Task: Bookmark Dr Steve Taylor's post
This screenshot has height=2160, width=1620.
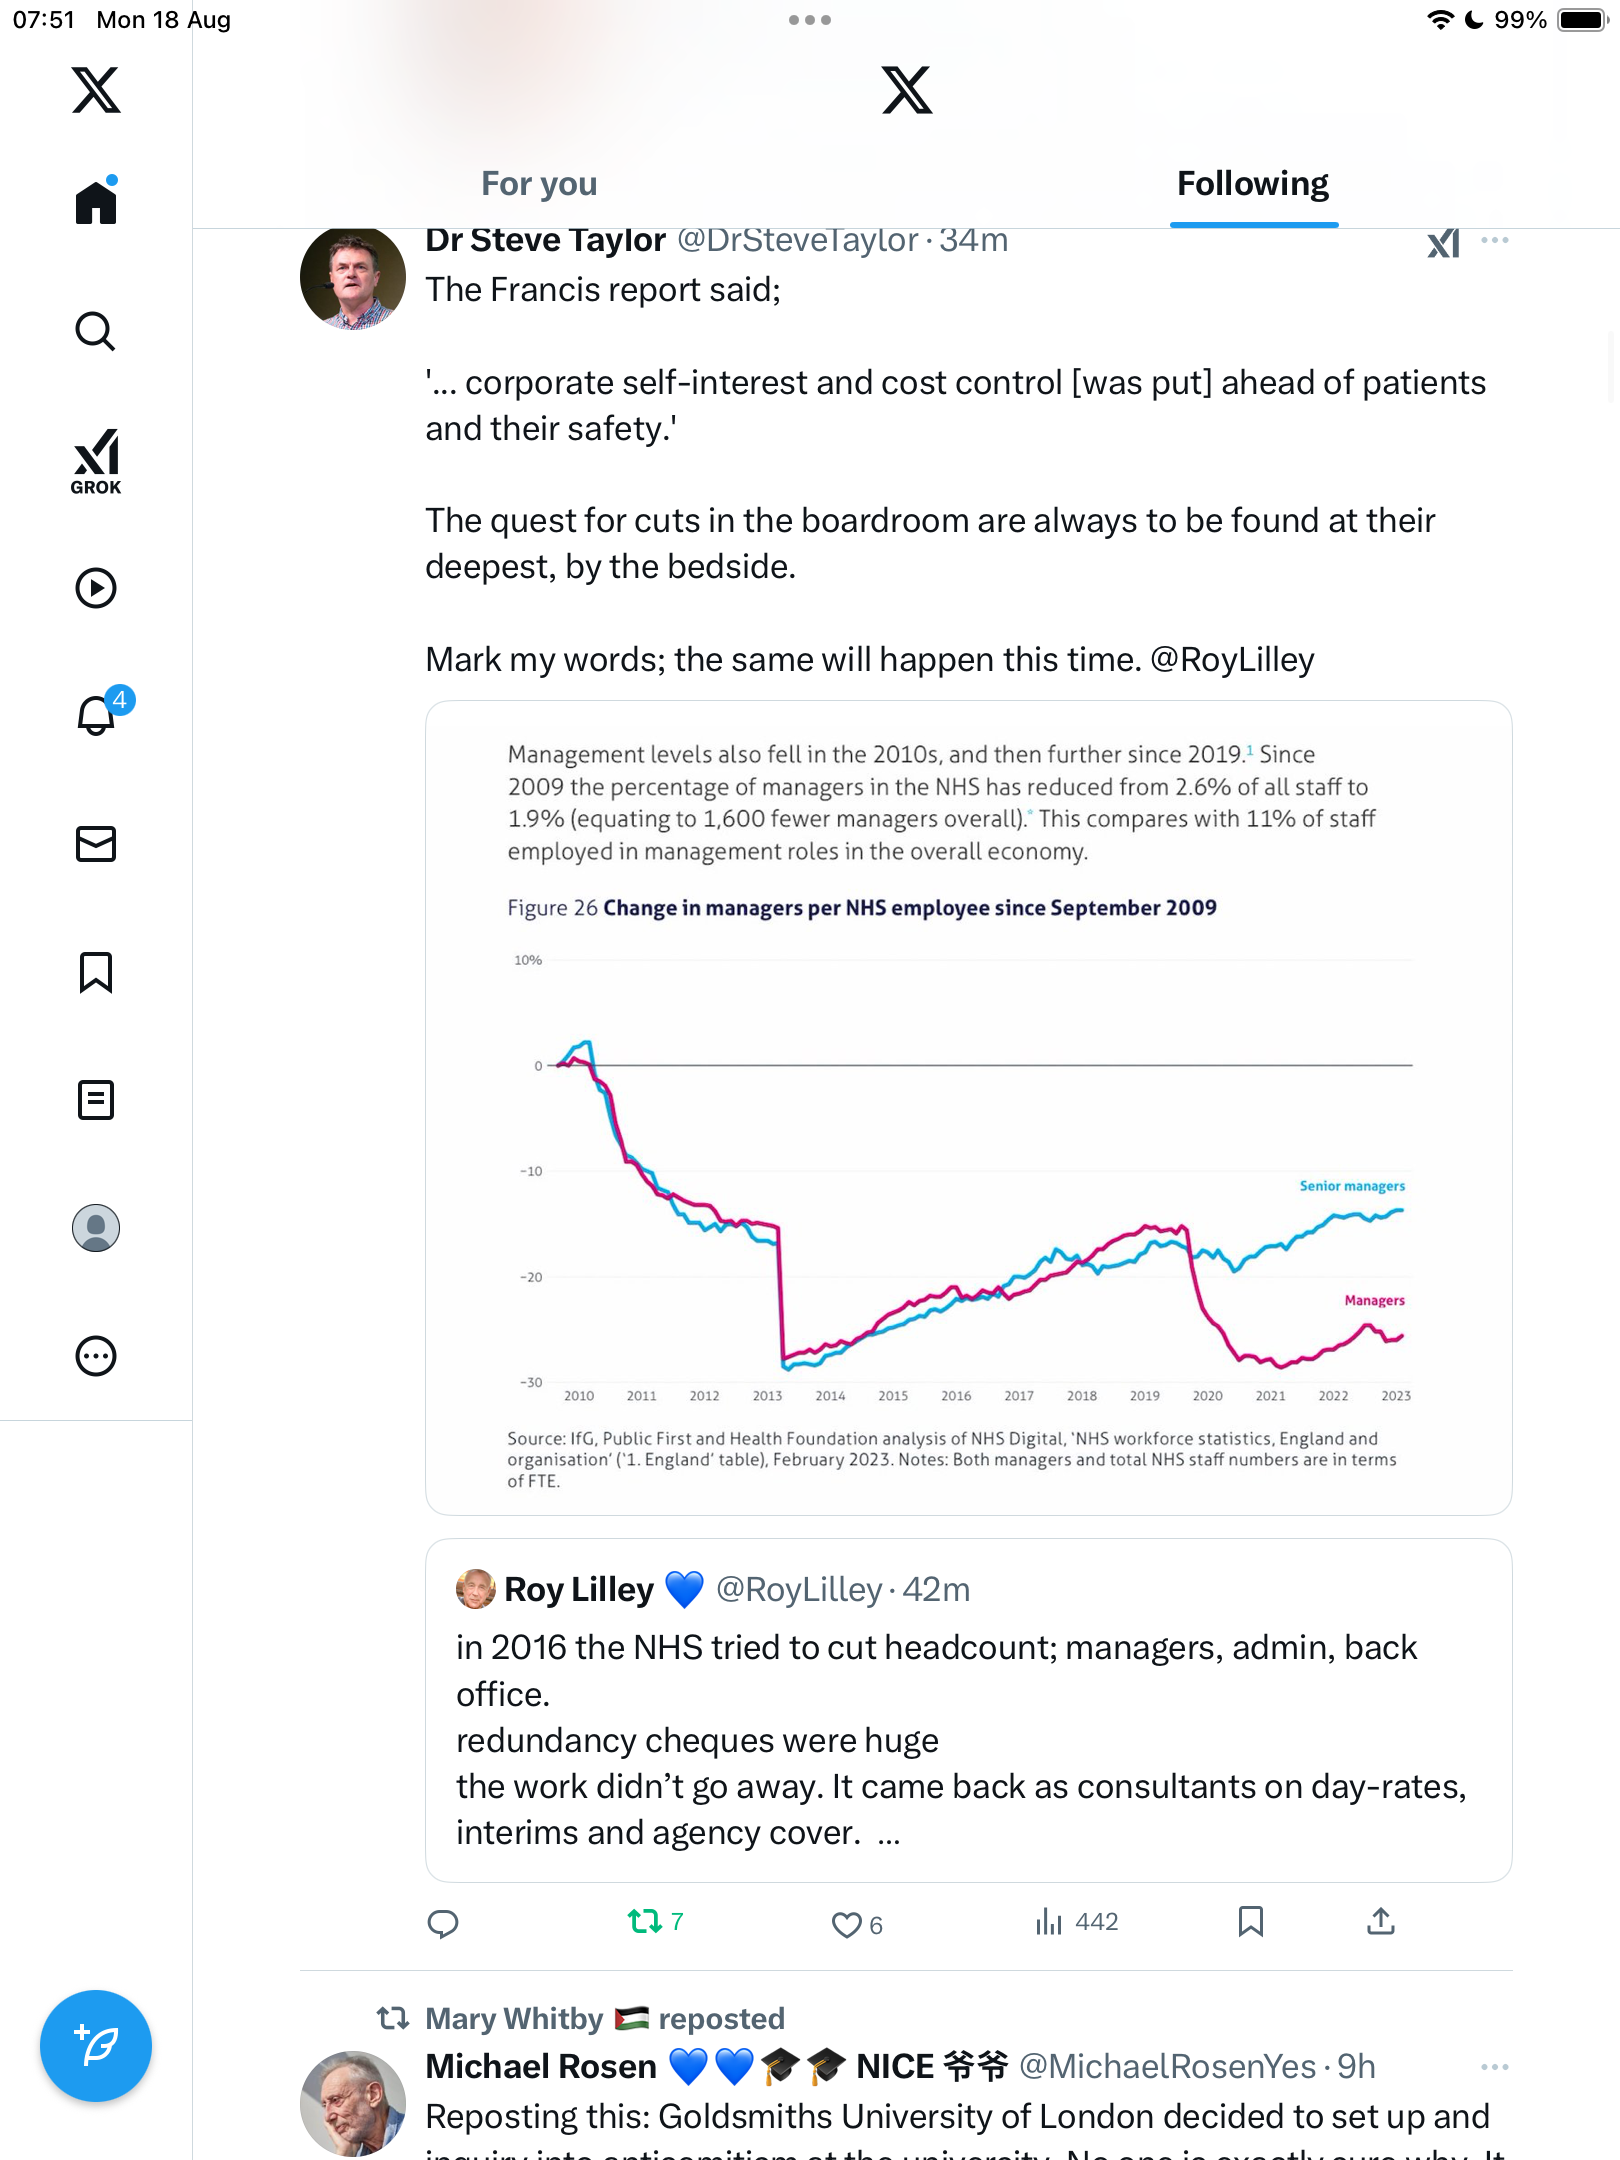Action: pos(1250,1921)
